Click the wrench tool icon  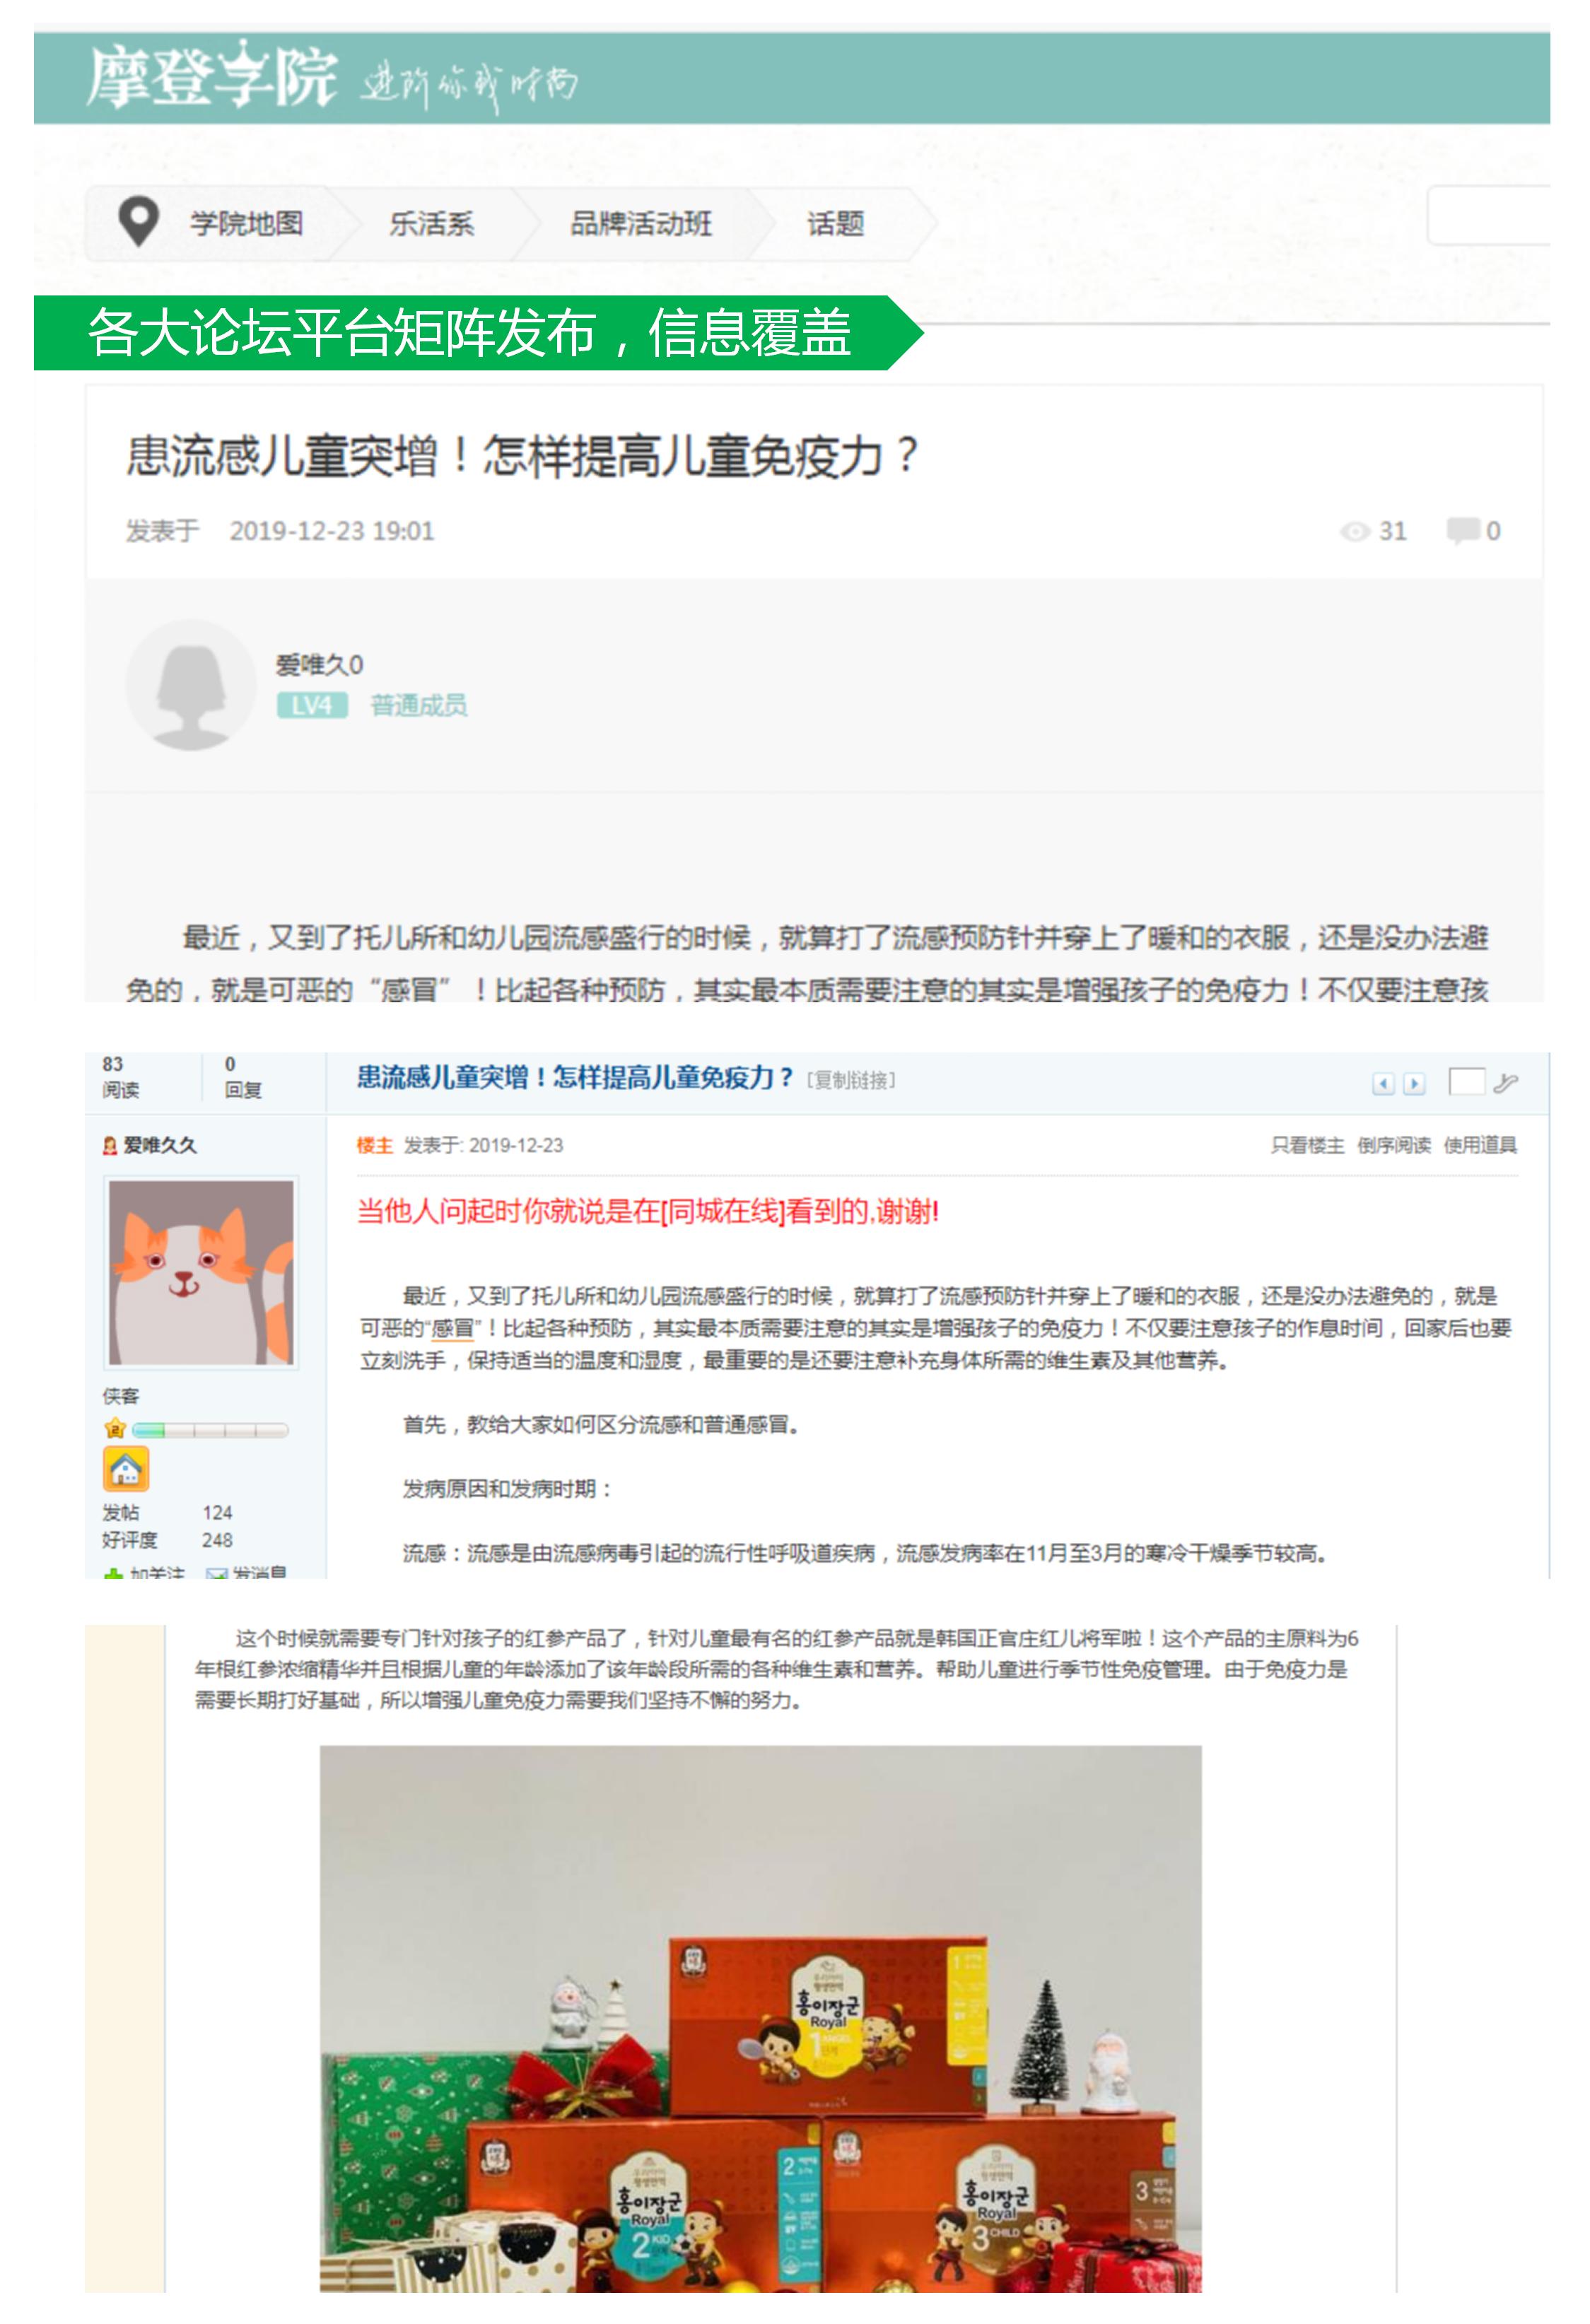pyautogui.click(x=1505, y=1082)
